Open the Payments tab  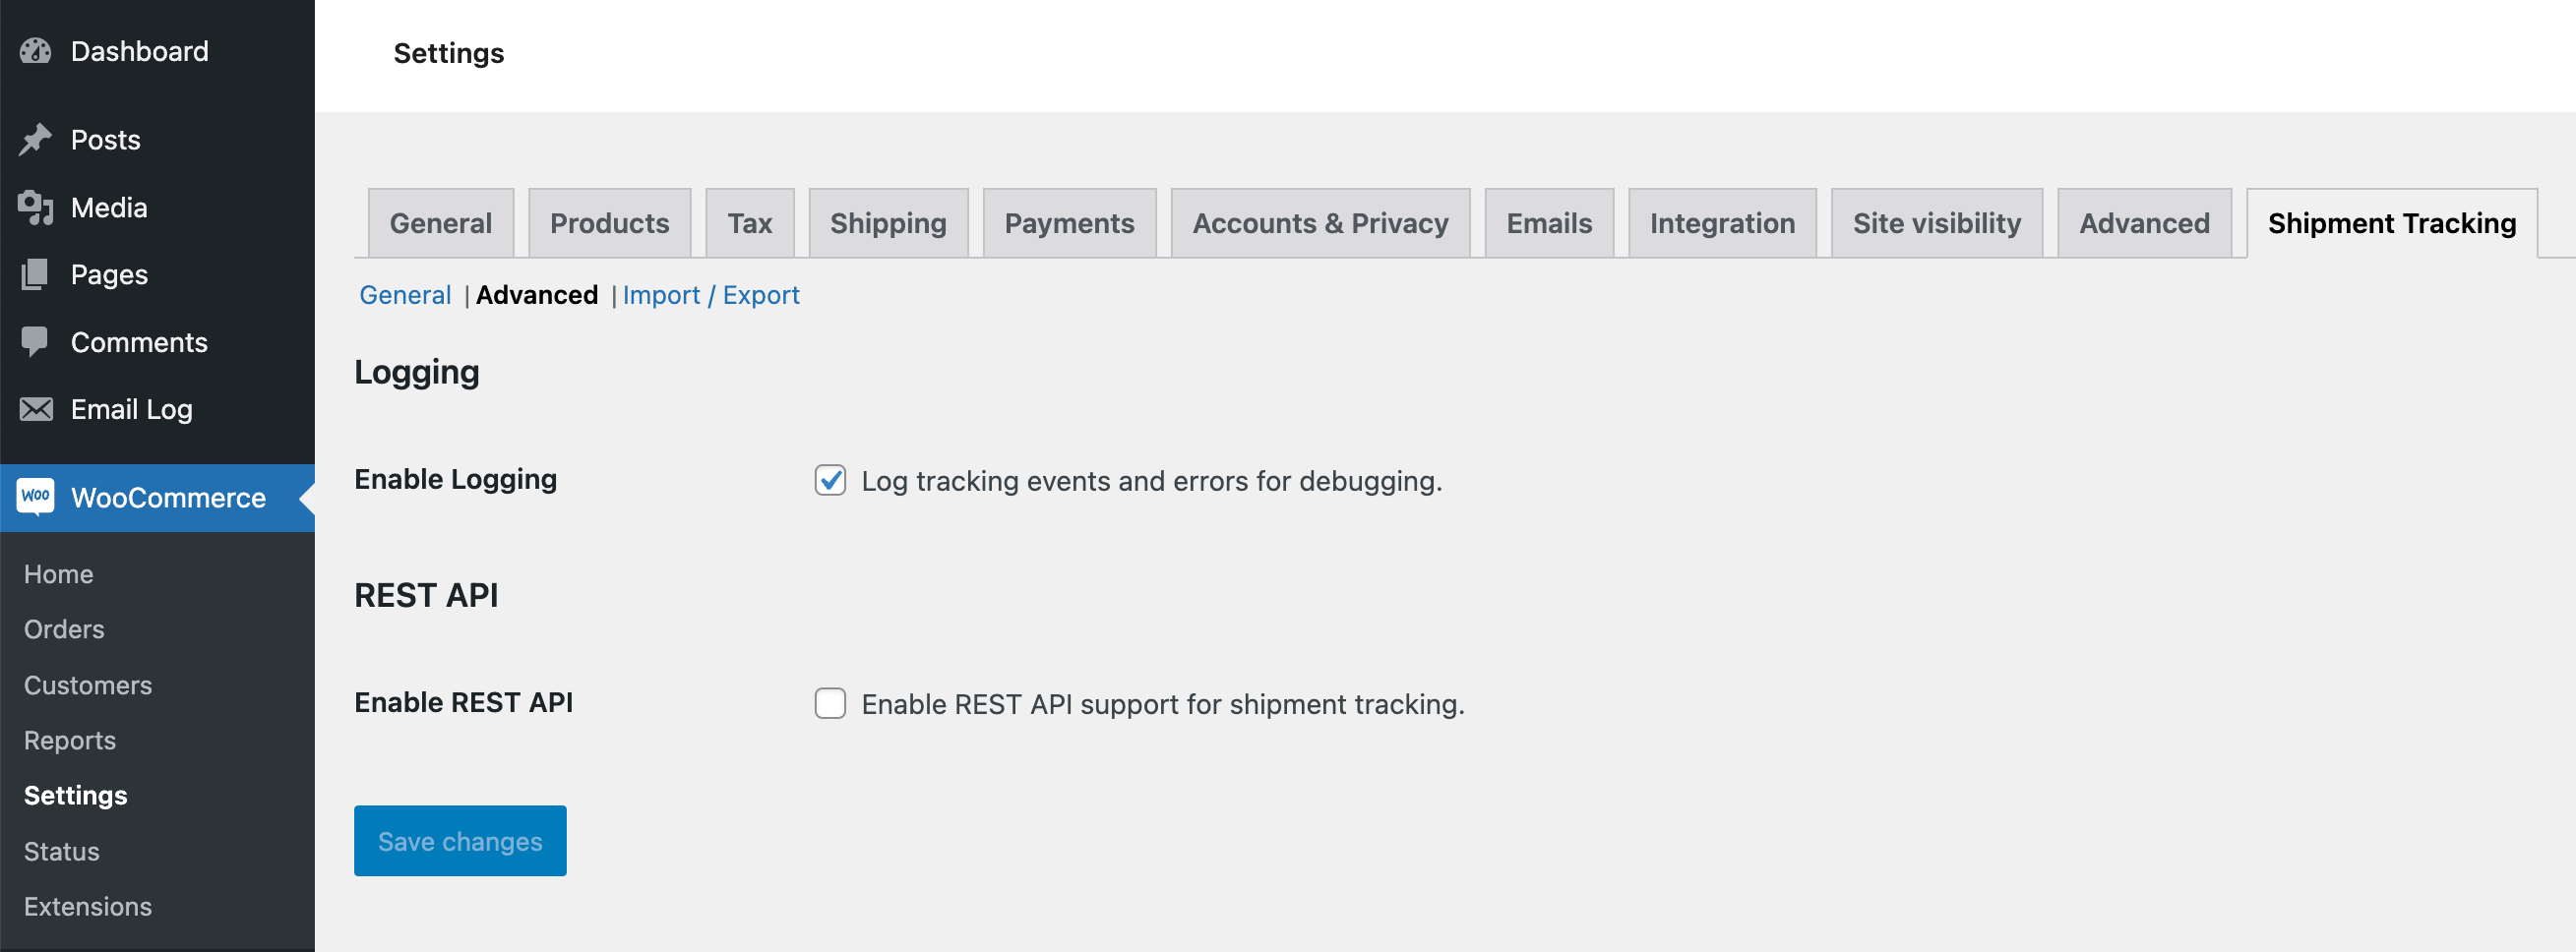point(1069,223)
